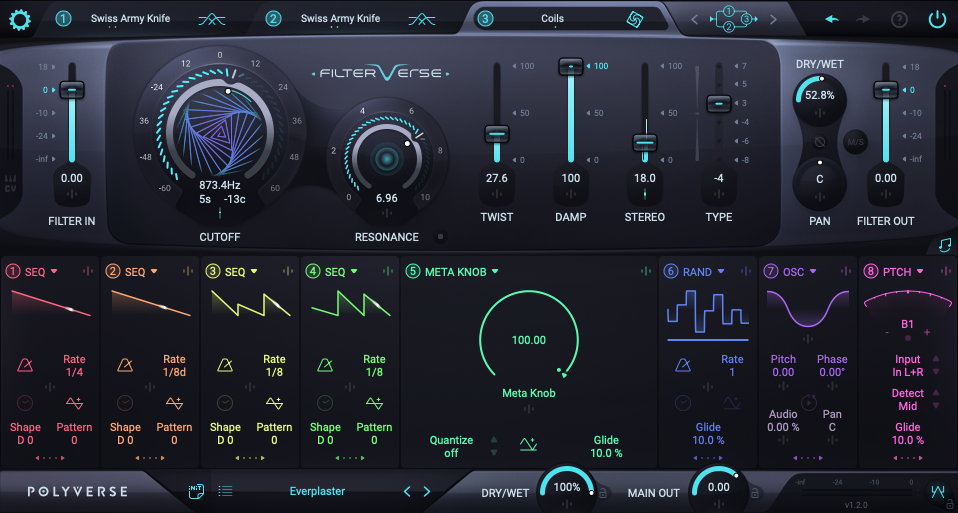Toggle the DRY/WET lock icon

point(602,492)
